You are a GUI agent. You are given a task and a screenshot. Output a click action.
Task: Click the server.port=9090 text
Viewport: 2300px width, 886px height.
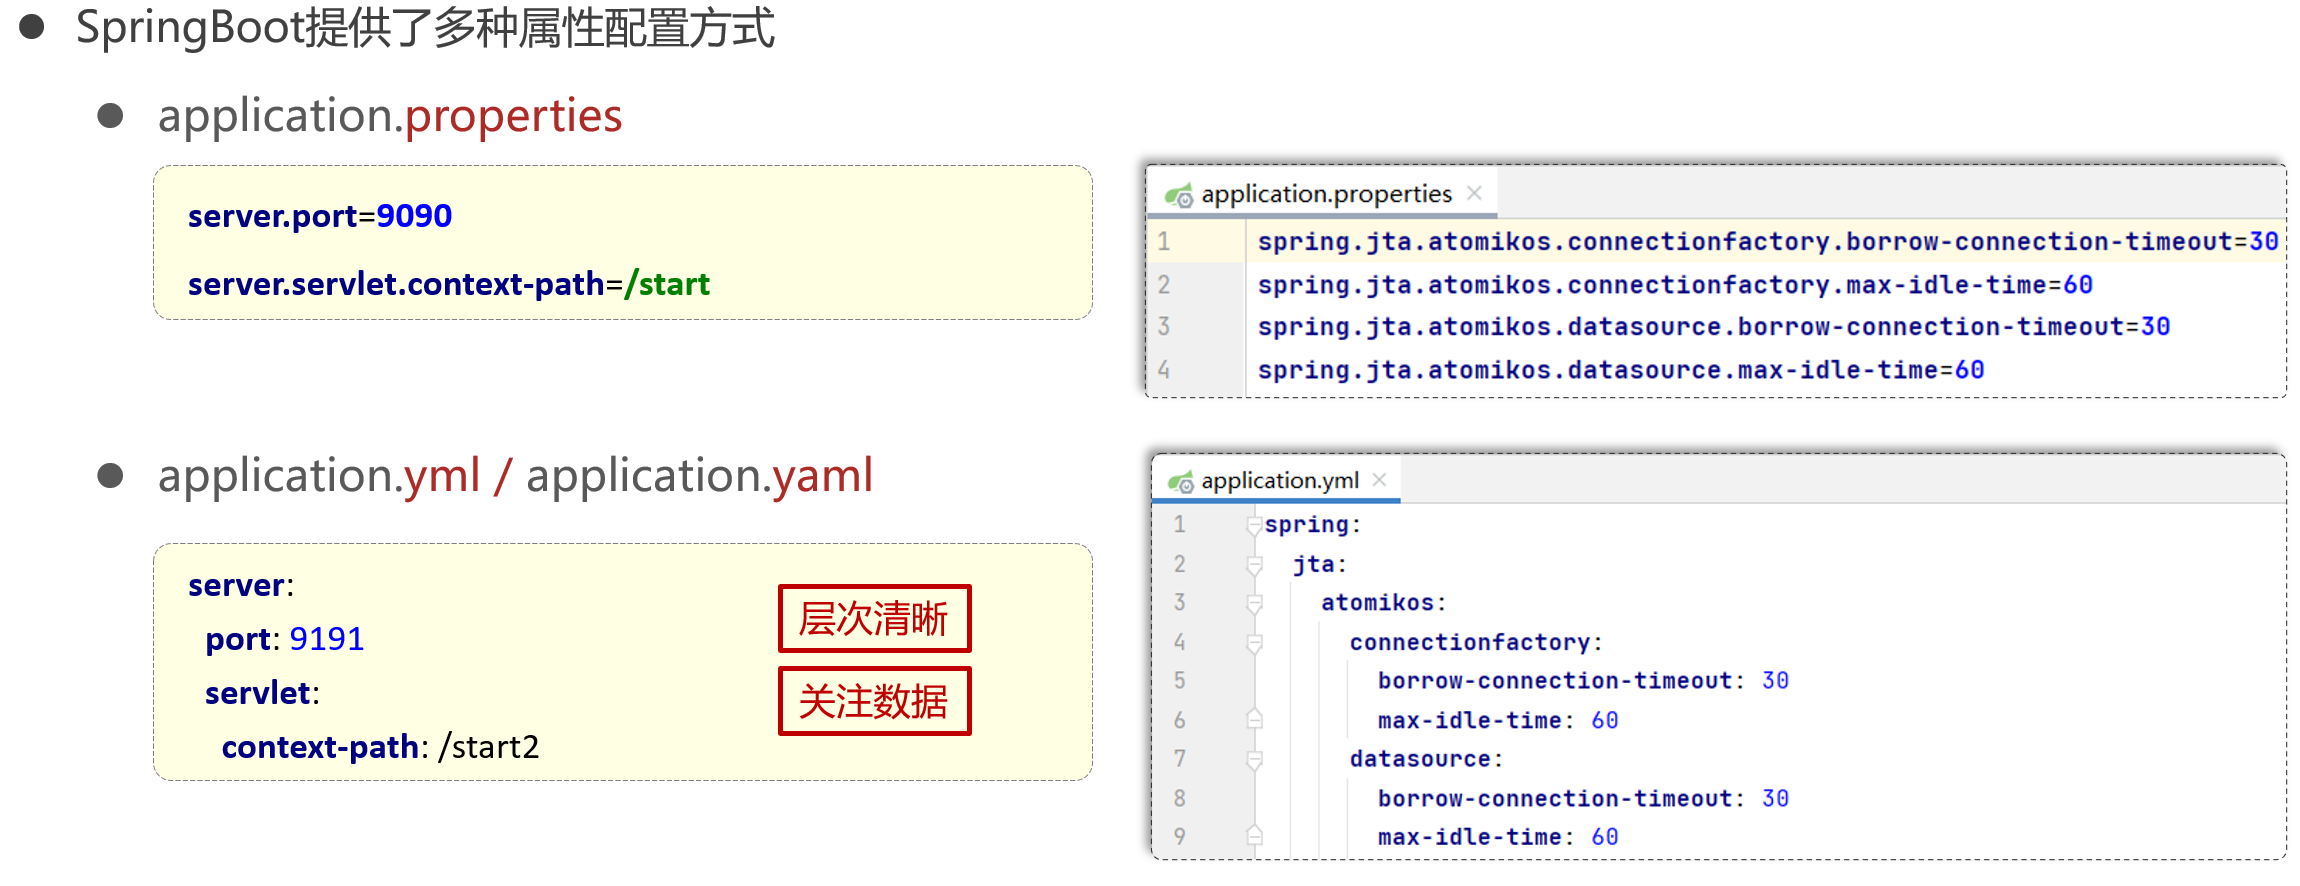pos(320,216)
